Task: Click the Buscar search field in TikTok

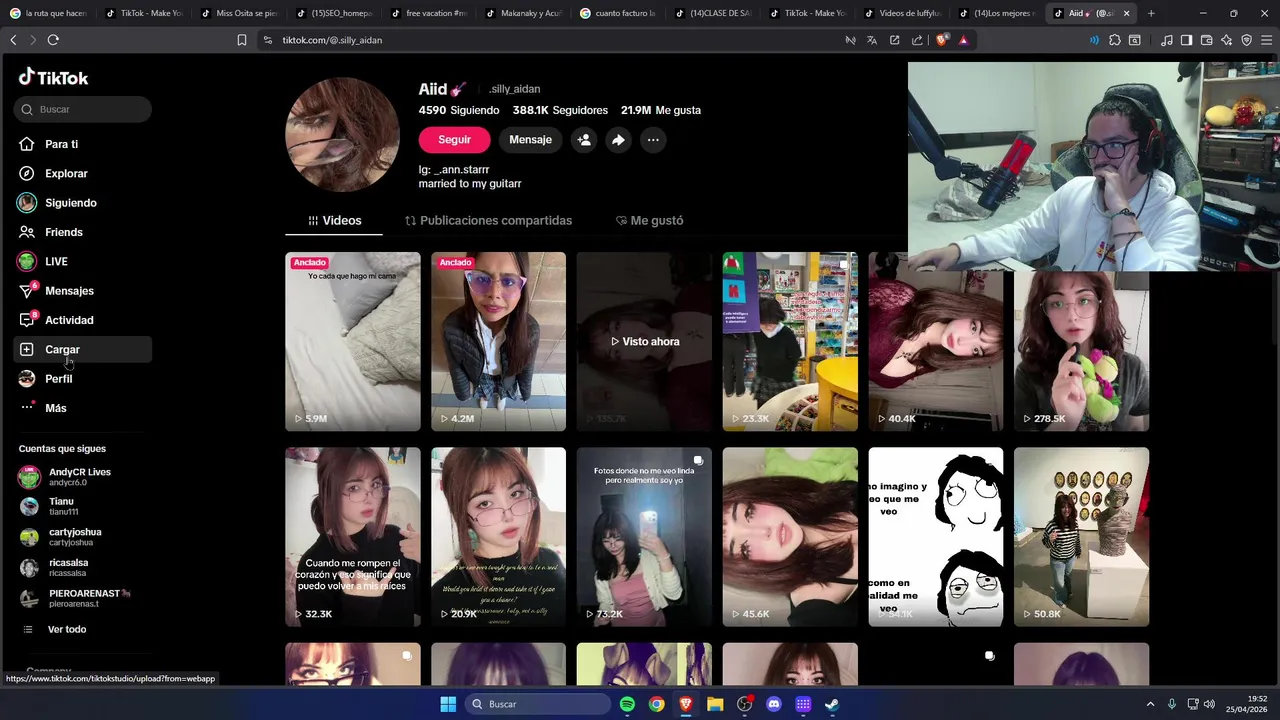Action: 83,109
